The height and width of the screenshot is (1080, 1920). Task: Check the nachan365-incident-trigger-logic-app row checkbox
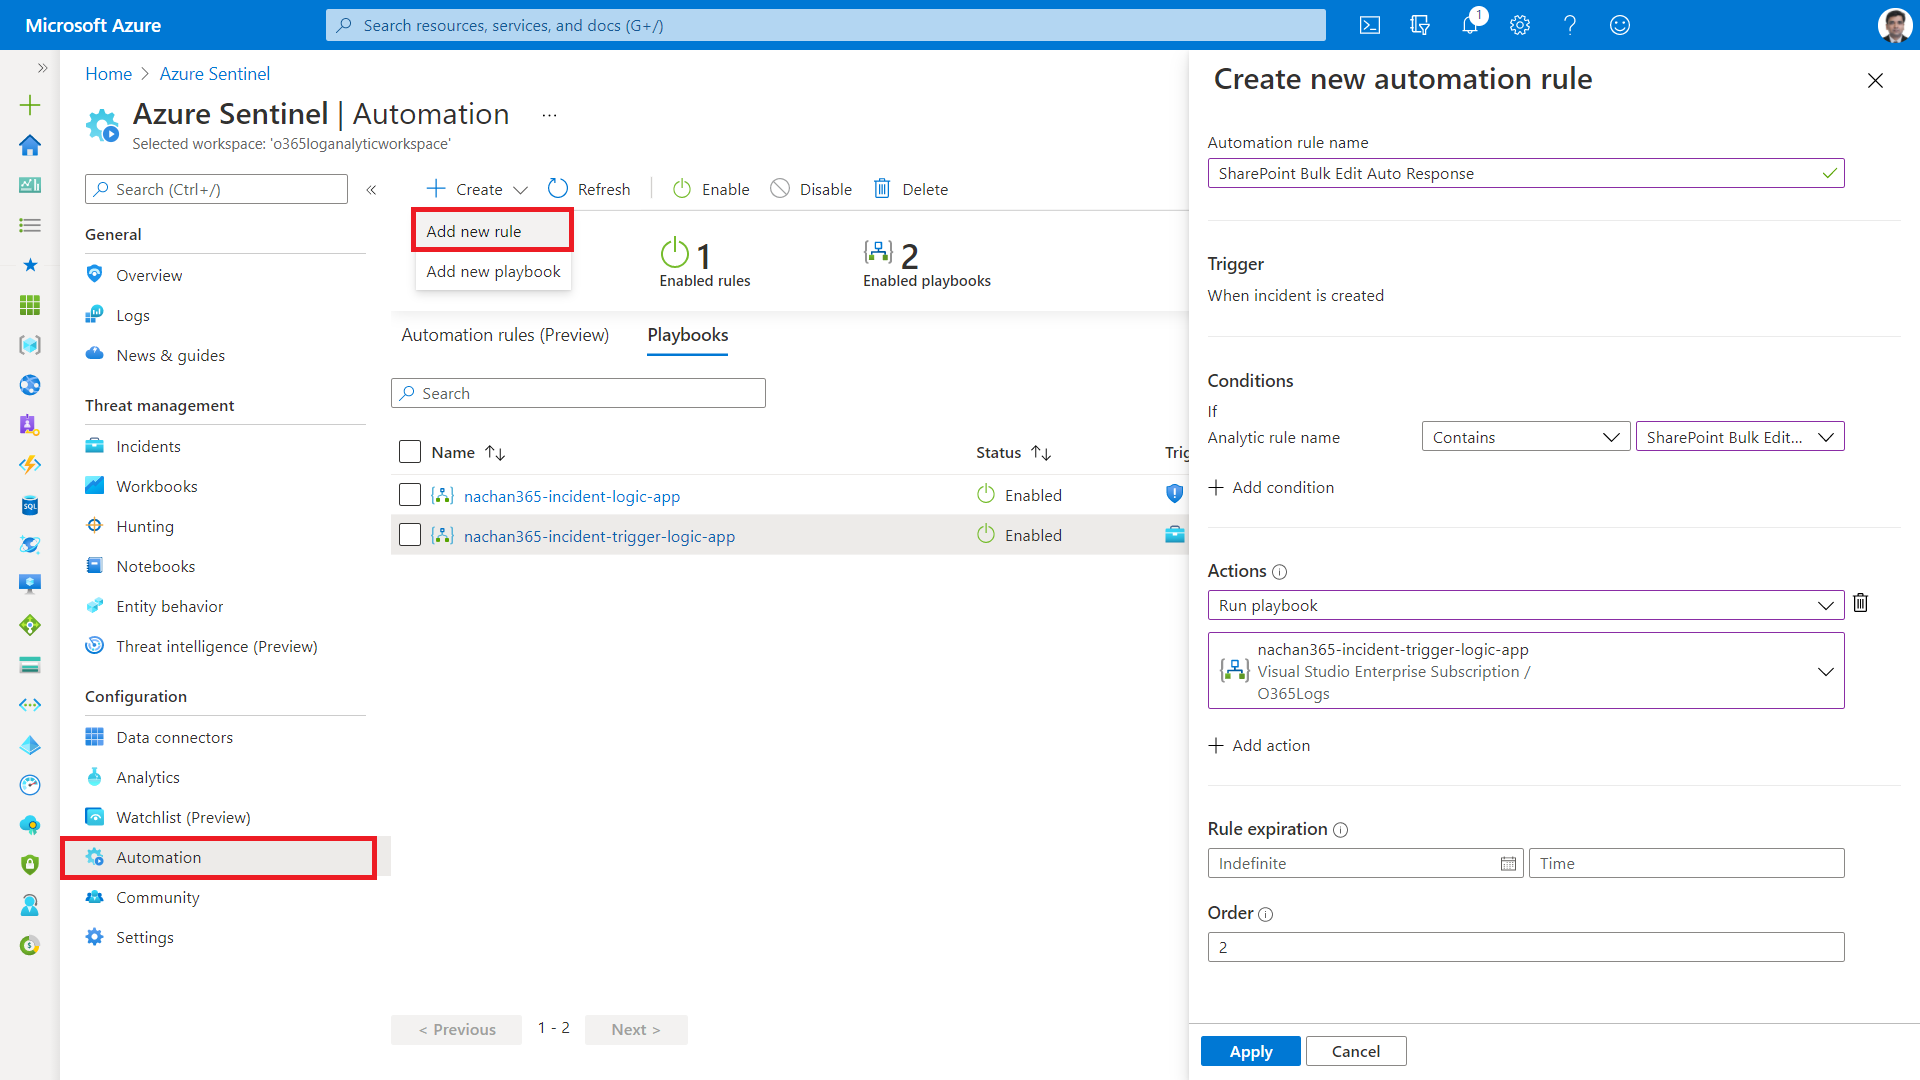click(x=410, y=535)
